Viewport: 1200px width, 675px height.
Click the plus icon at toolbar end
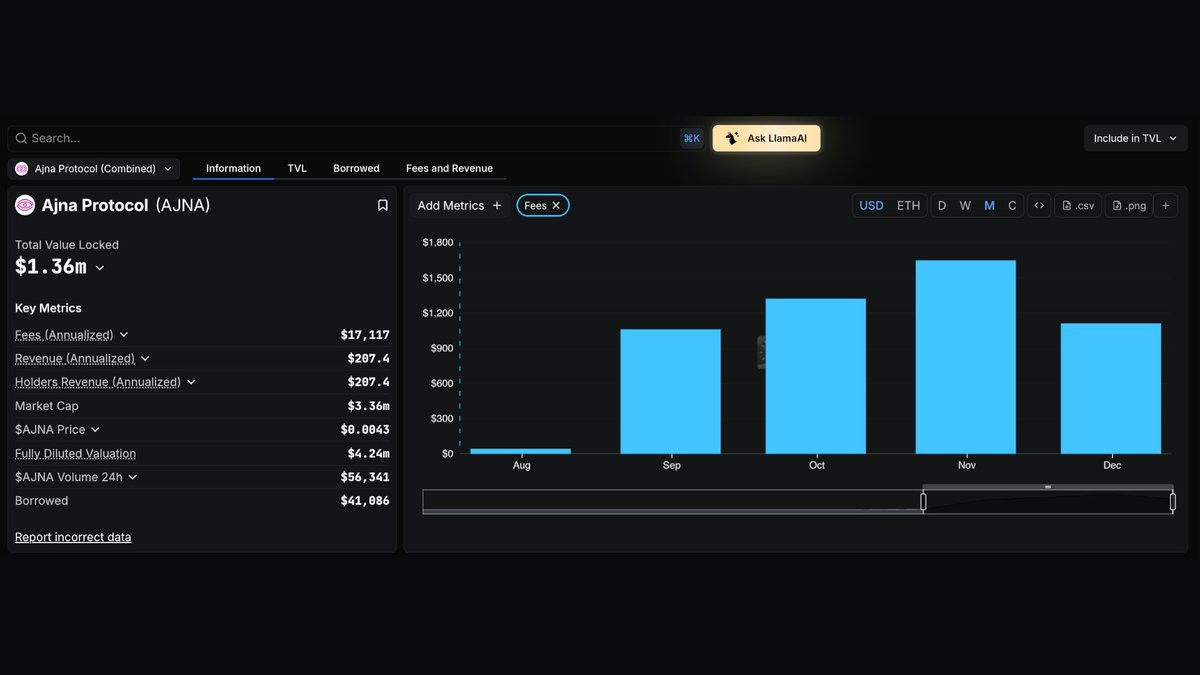(x=1166, y=205)
